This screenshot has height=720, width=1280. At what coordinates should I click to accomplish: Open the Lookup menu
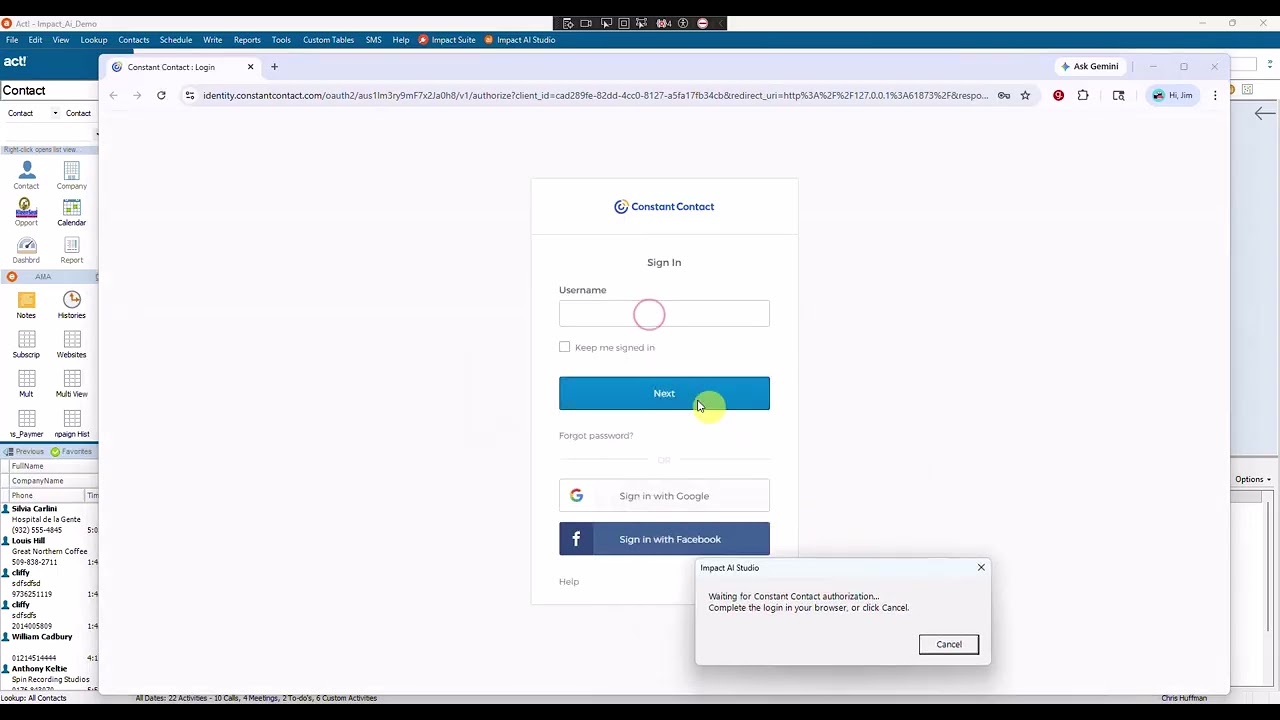click(x=94, y=40)
